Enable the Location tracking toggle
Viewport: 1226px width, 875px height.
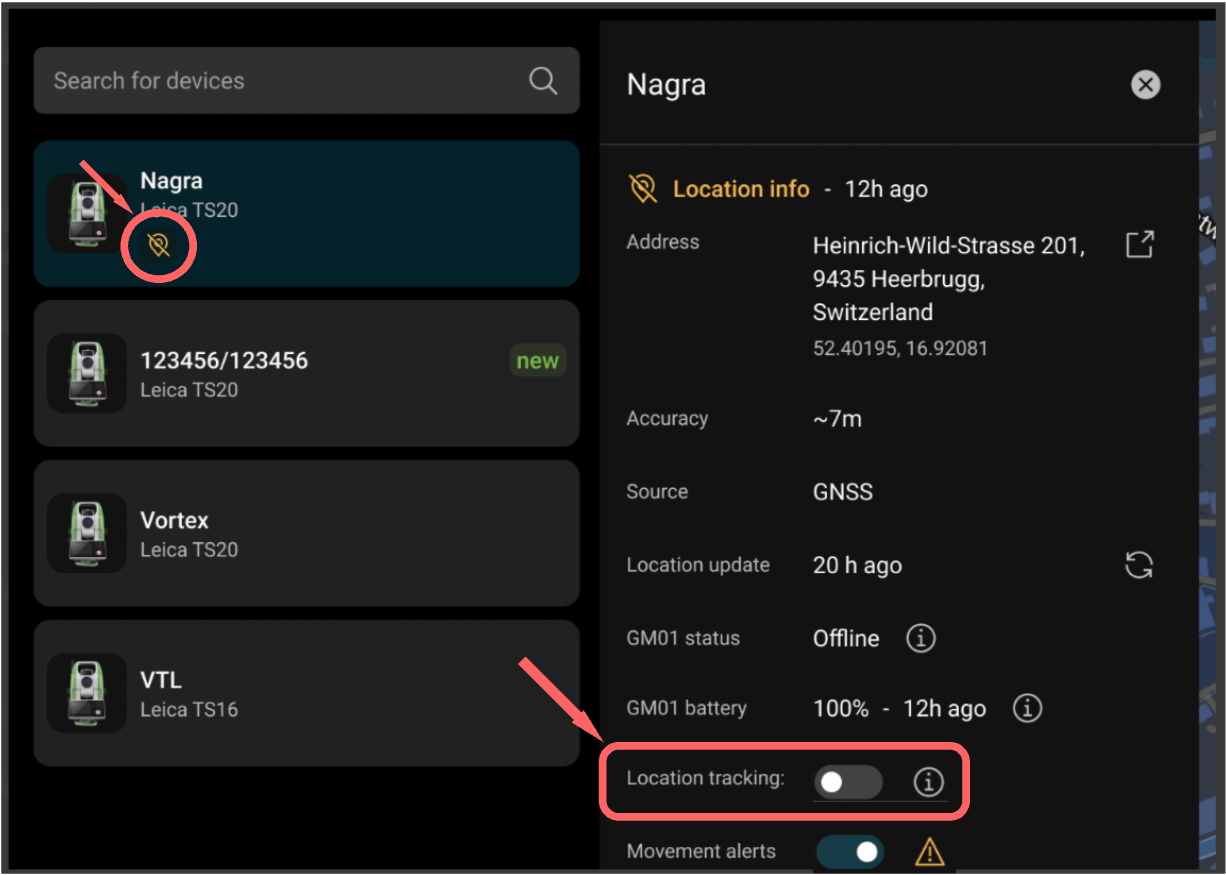847,781
